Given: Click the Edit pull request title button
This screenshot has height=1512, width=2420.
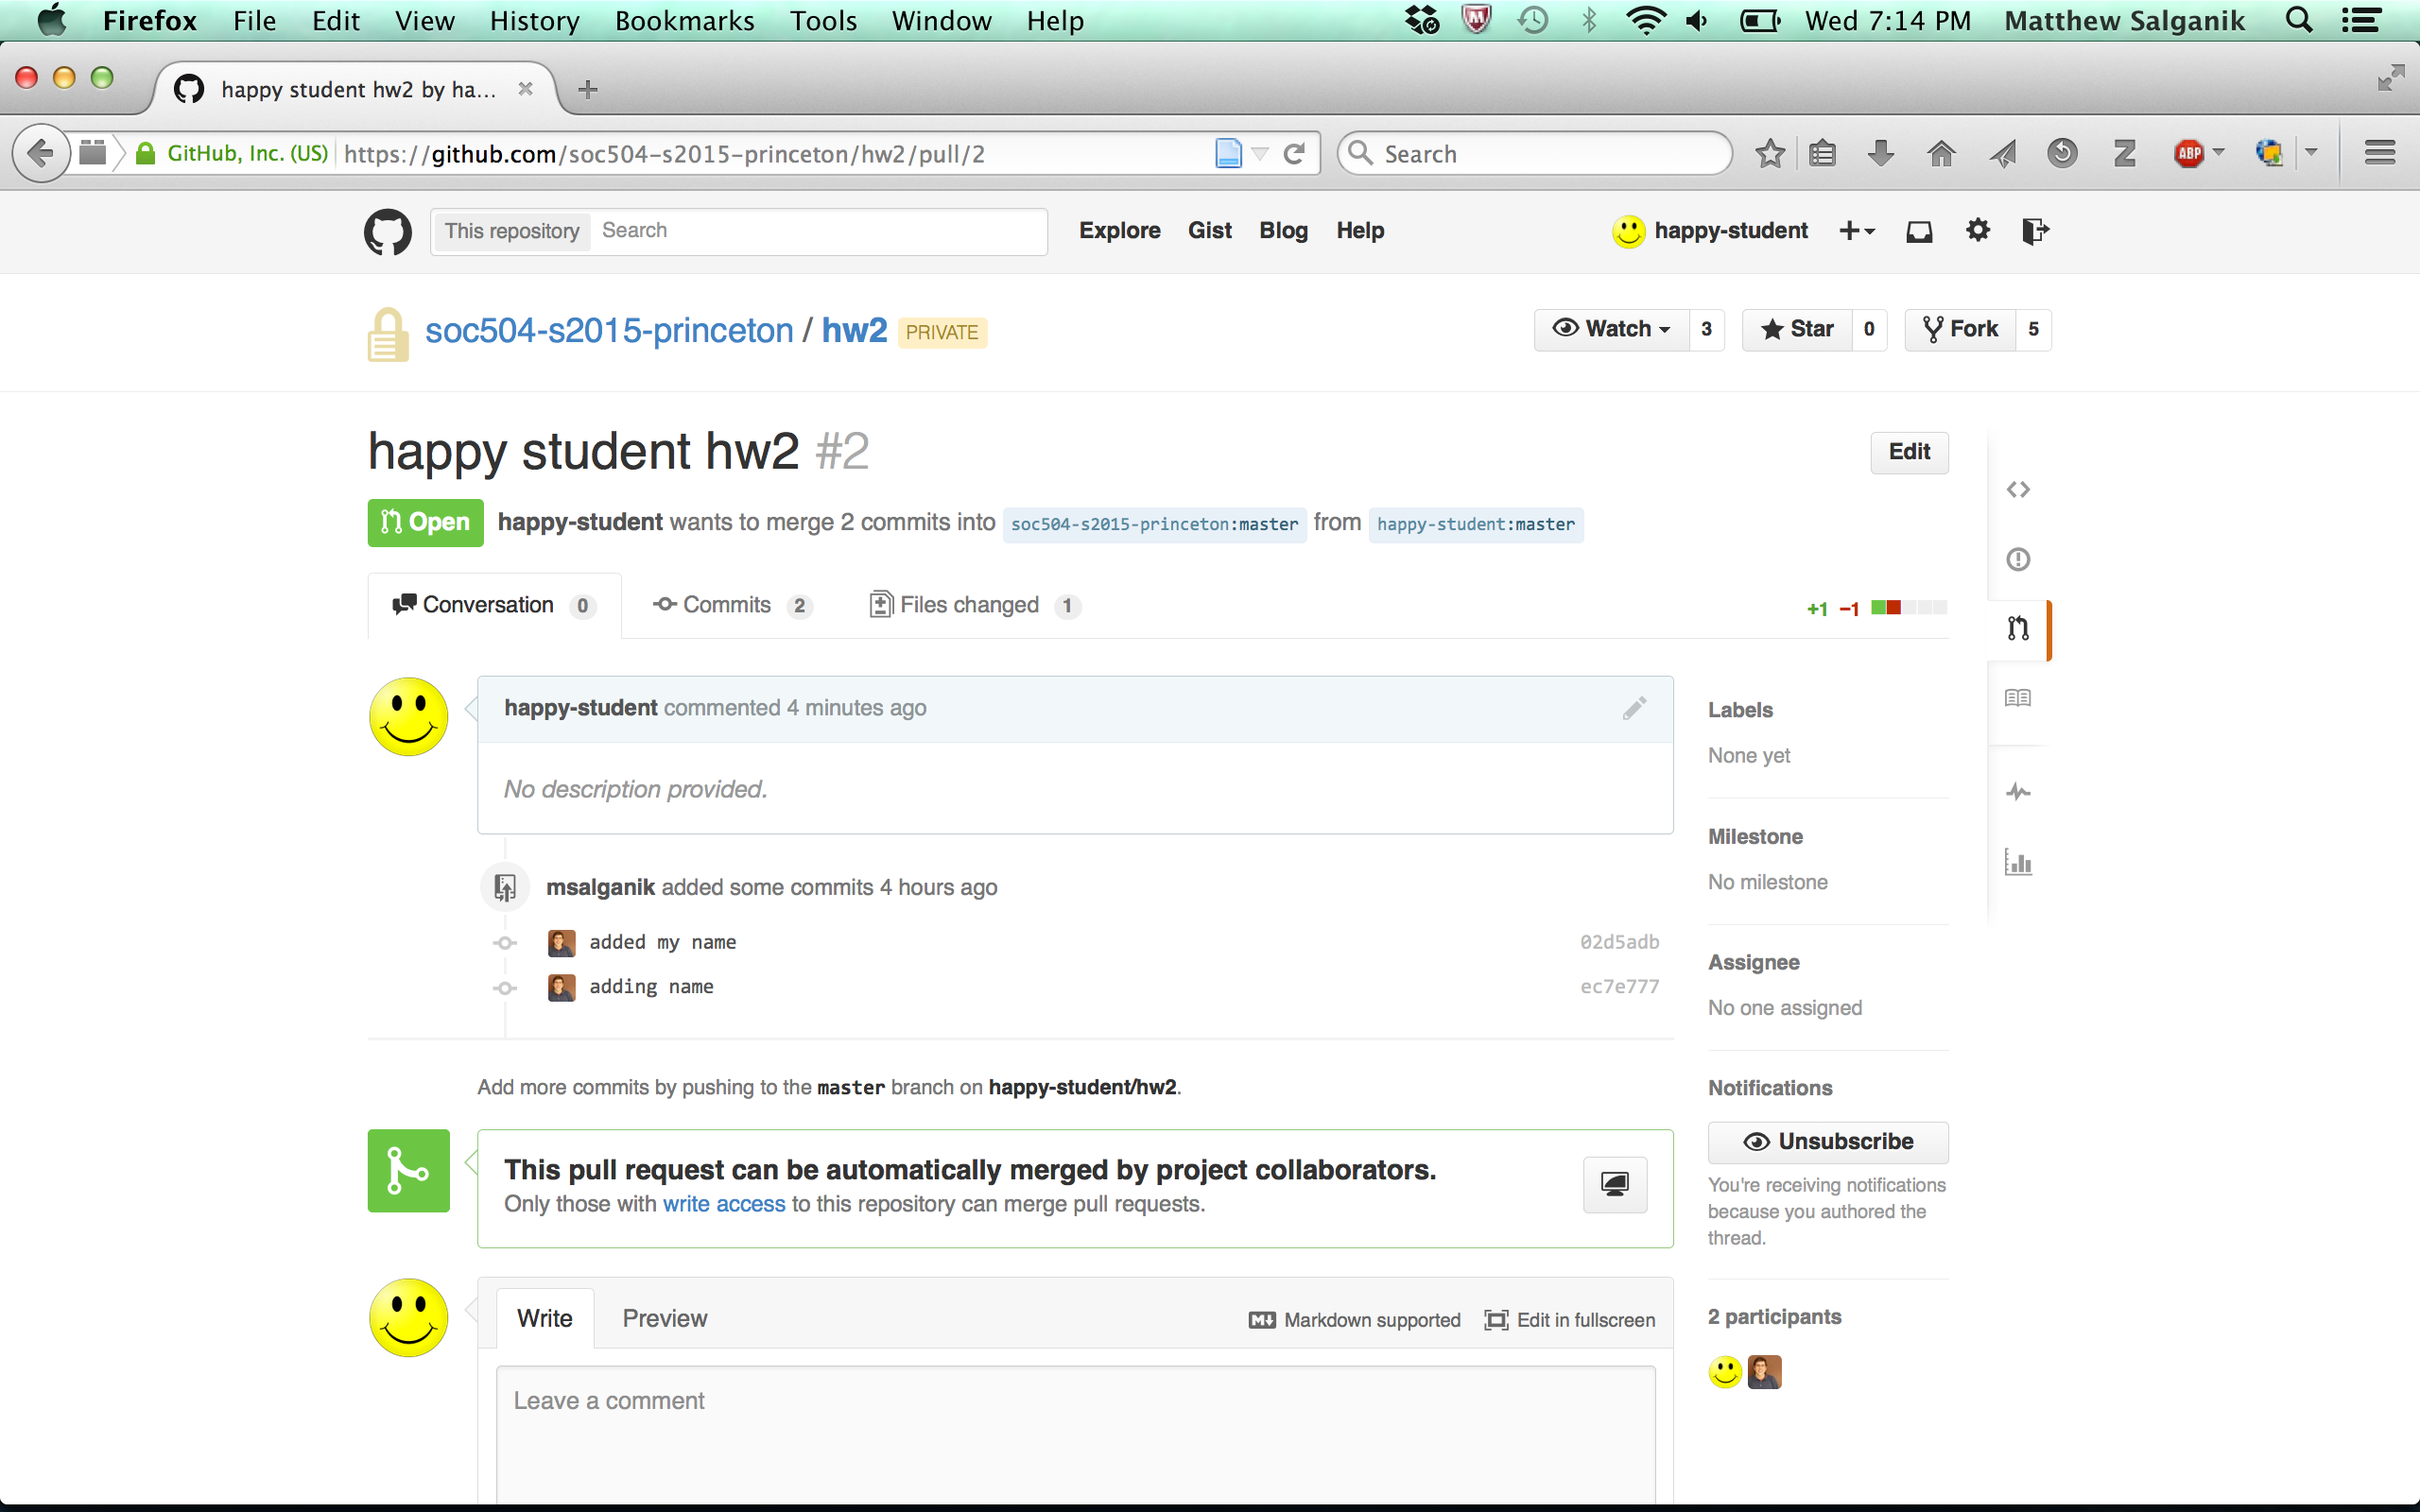Looking at the screenshot, I should pos(1908,452).
